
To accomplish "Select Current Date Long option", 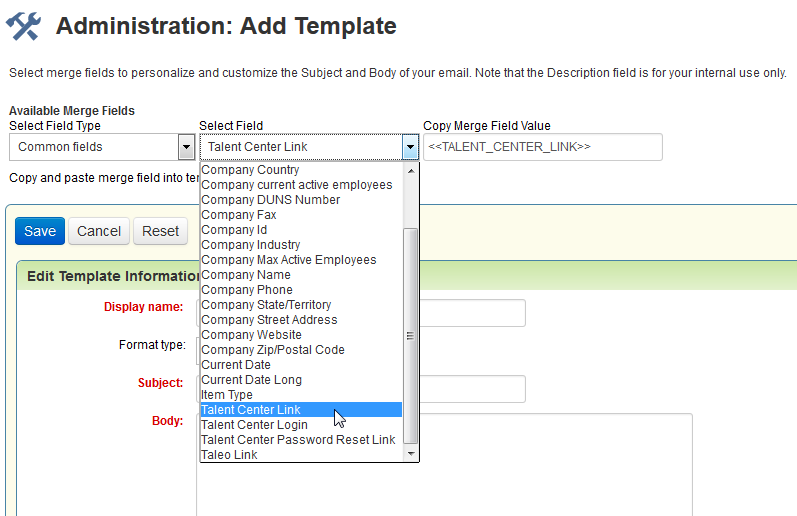I will coord(251,380).
